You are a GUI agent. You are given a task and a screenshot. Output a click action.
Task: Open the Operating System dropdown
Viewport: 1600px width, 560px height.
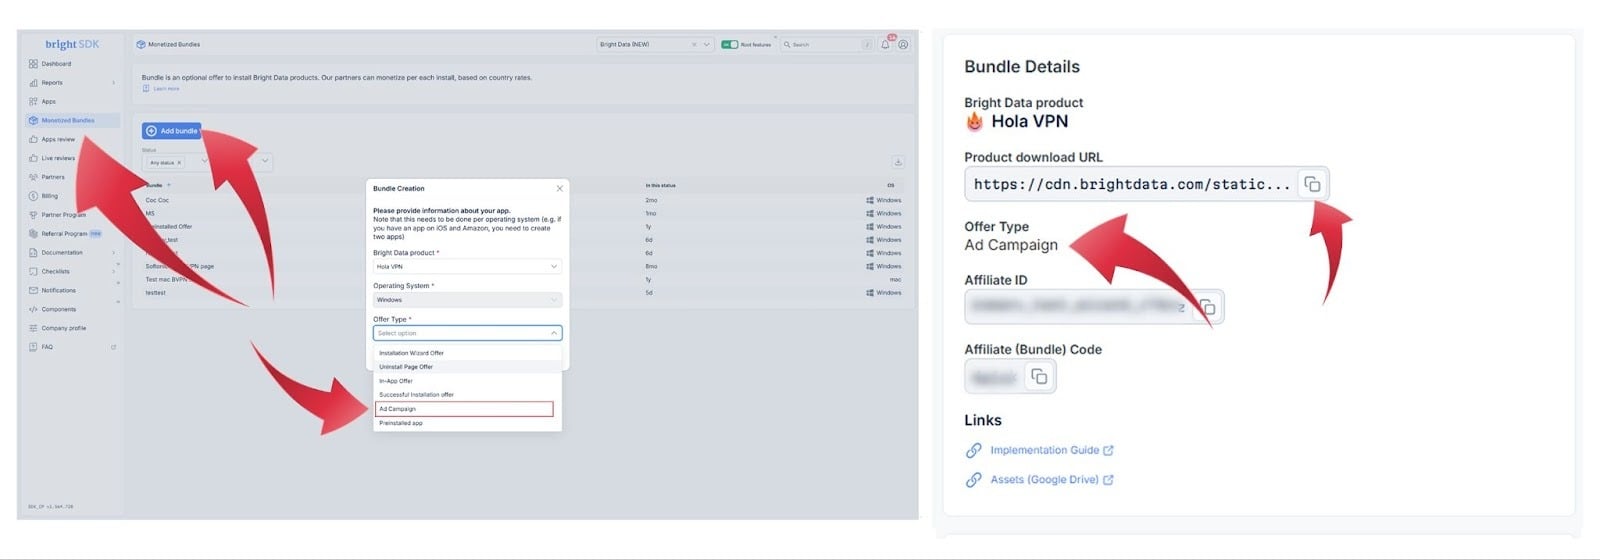pos(467,300)
